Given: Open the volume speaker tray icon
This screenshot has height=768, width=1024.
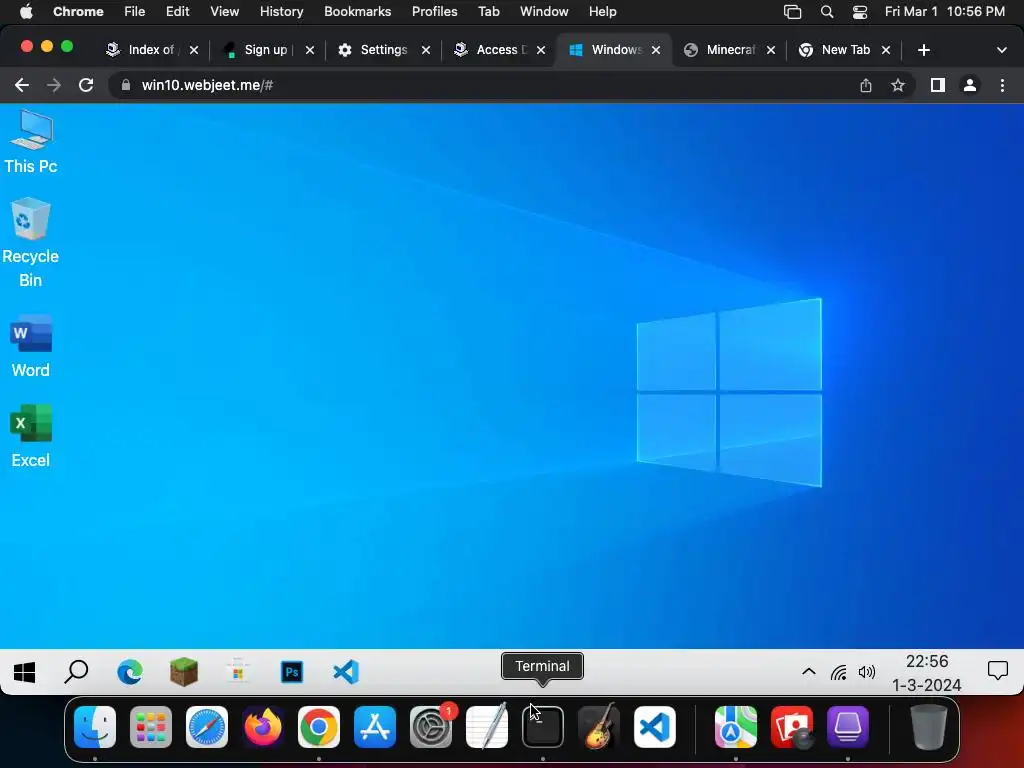Looking at the screenshot, I should (867, 672).
